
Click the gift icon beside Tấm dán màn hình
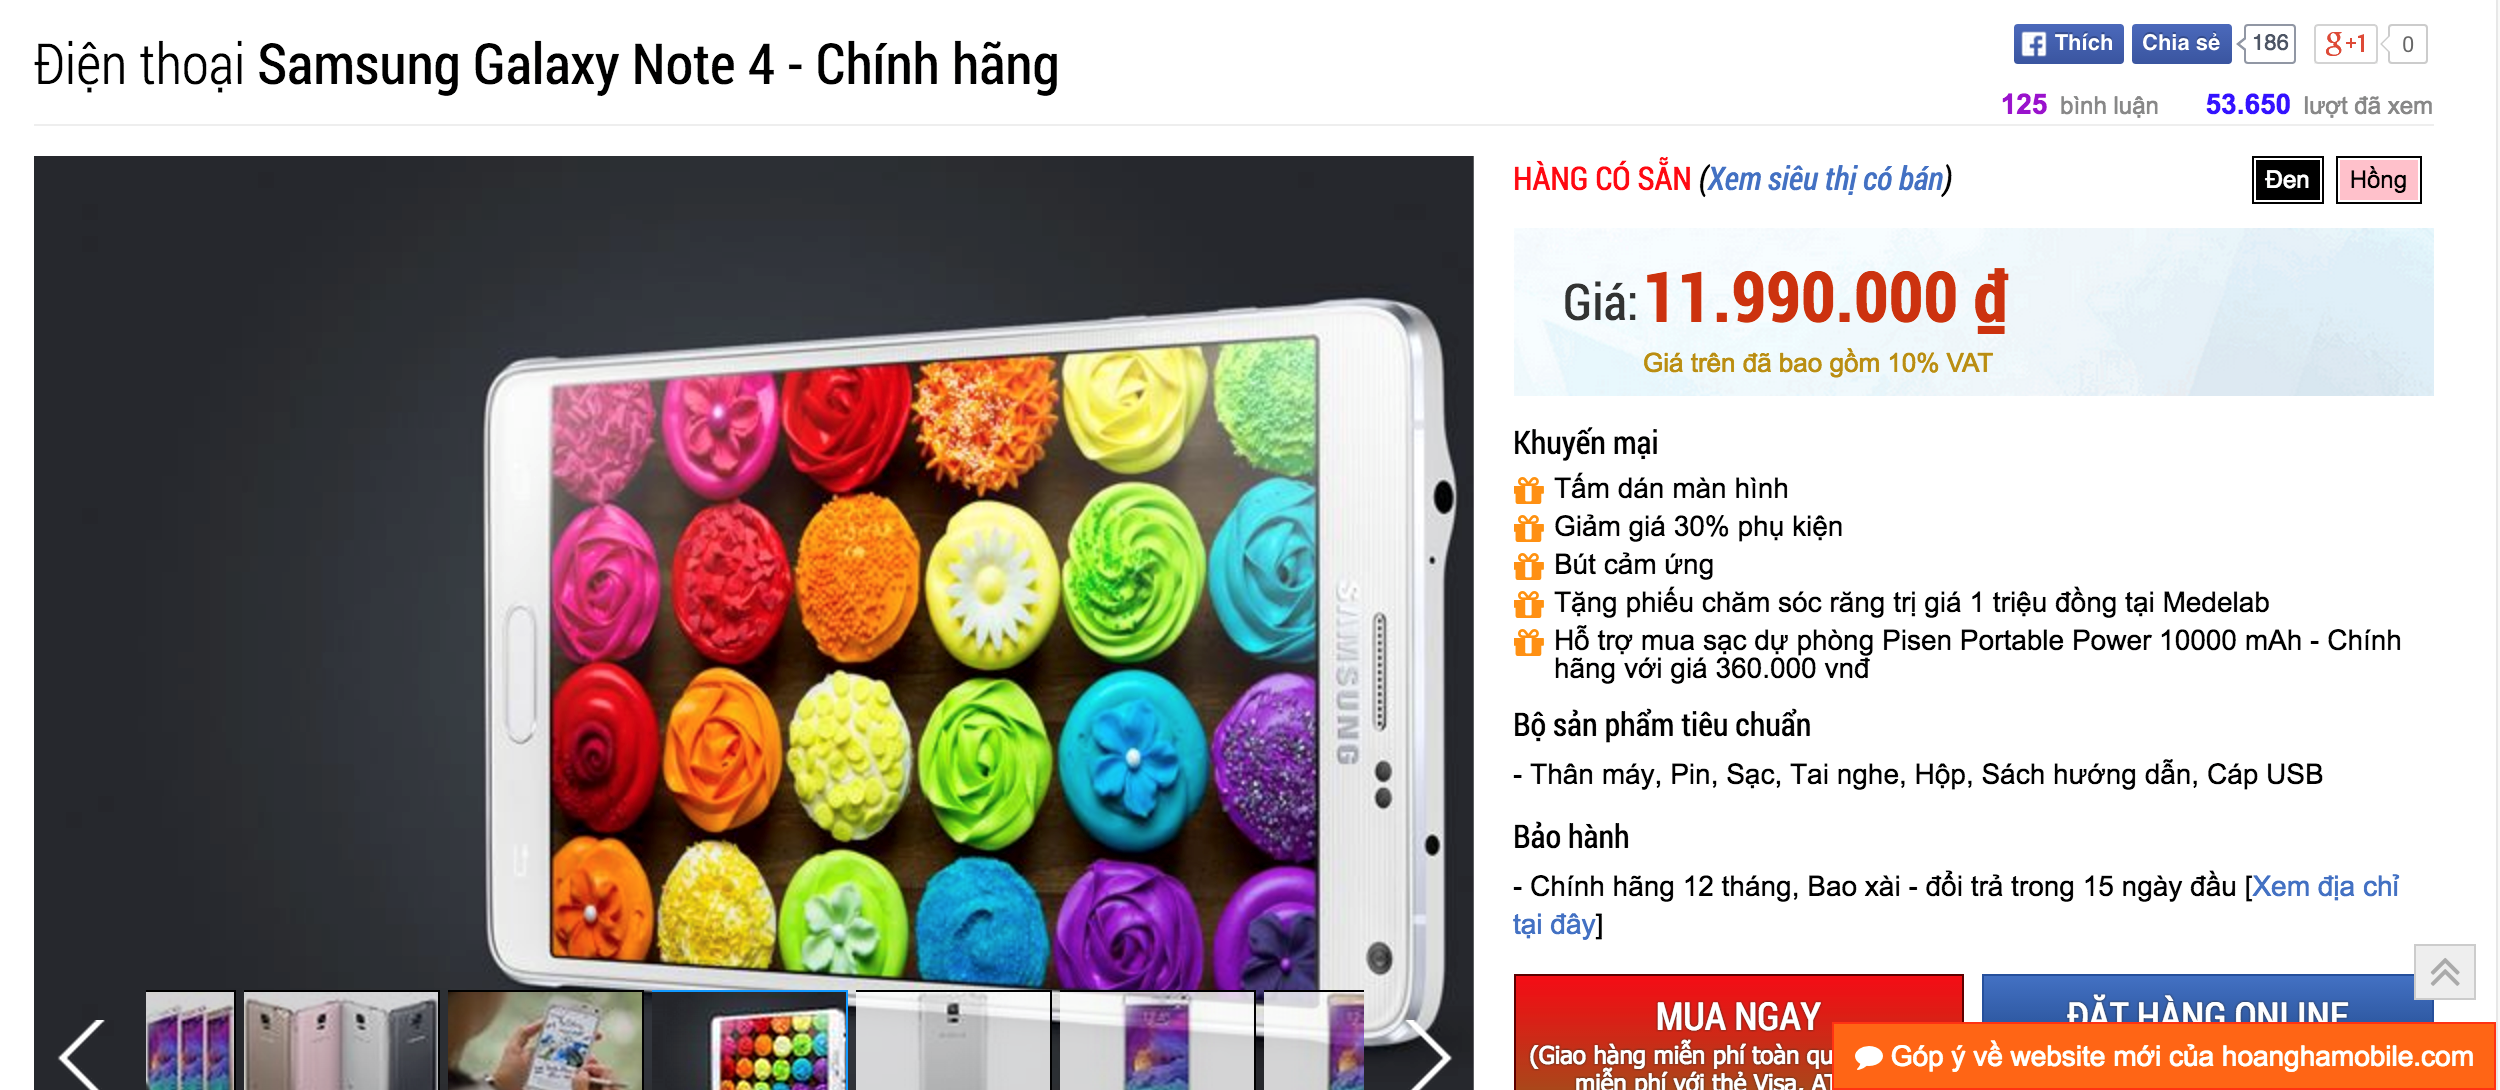pos(1528,490)
